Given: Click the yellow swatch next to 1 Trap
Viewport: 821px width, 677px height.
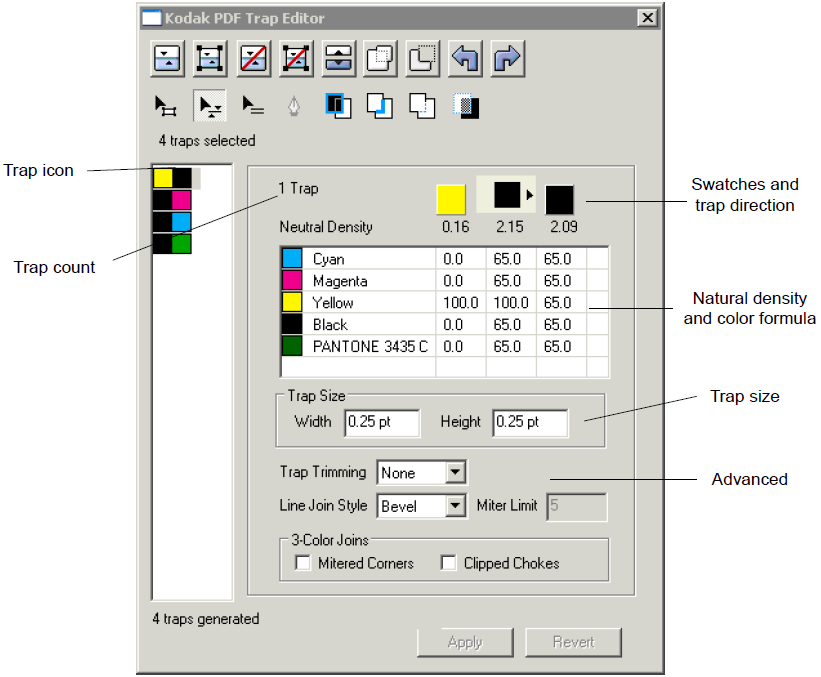Looking at the screenshot, I should point(451,198).
